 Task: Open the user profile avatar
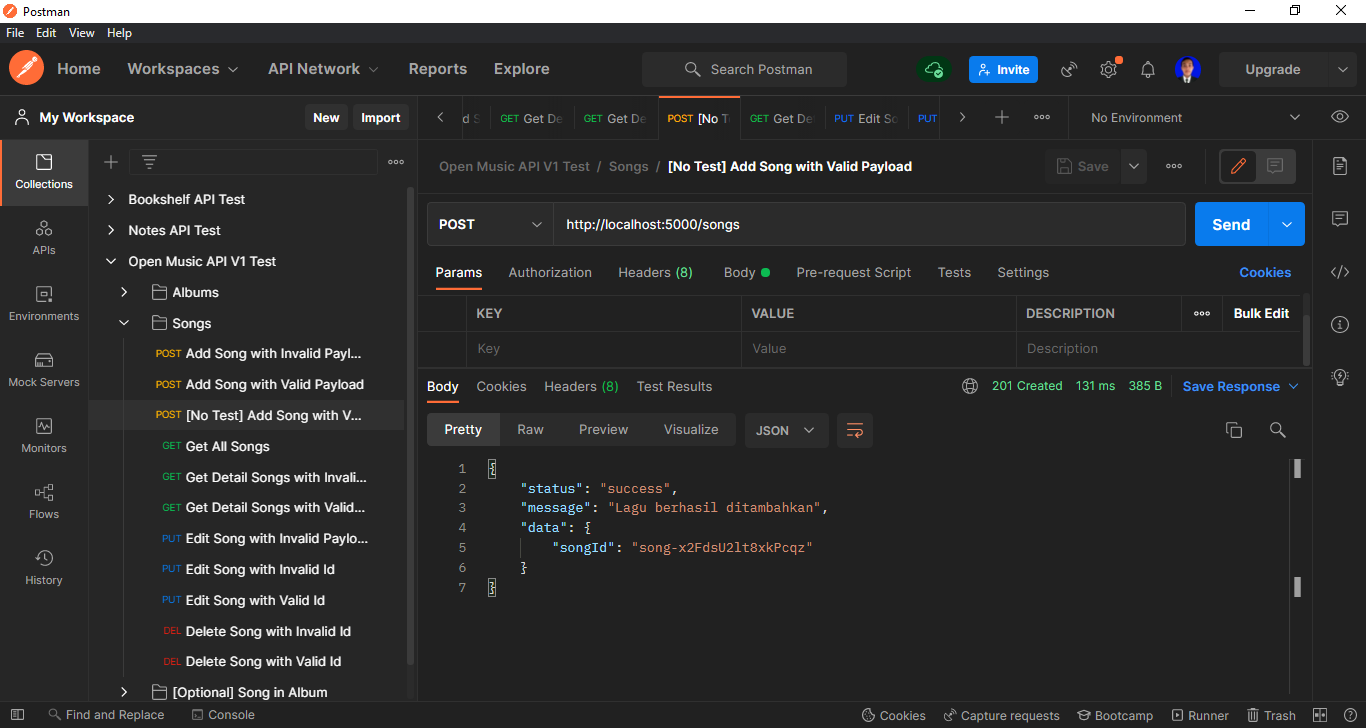tap(1188, 69)
